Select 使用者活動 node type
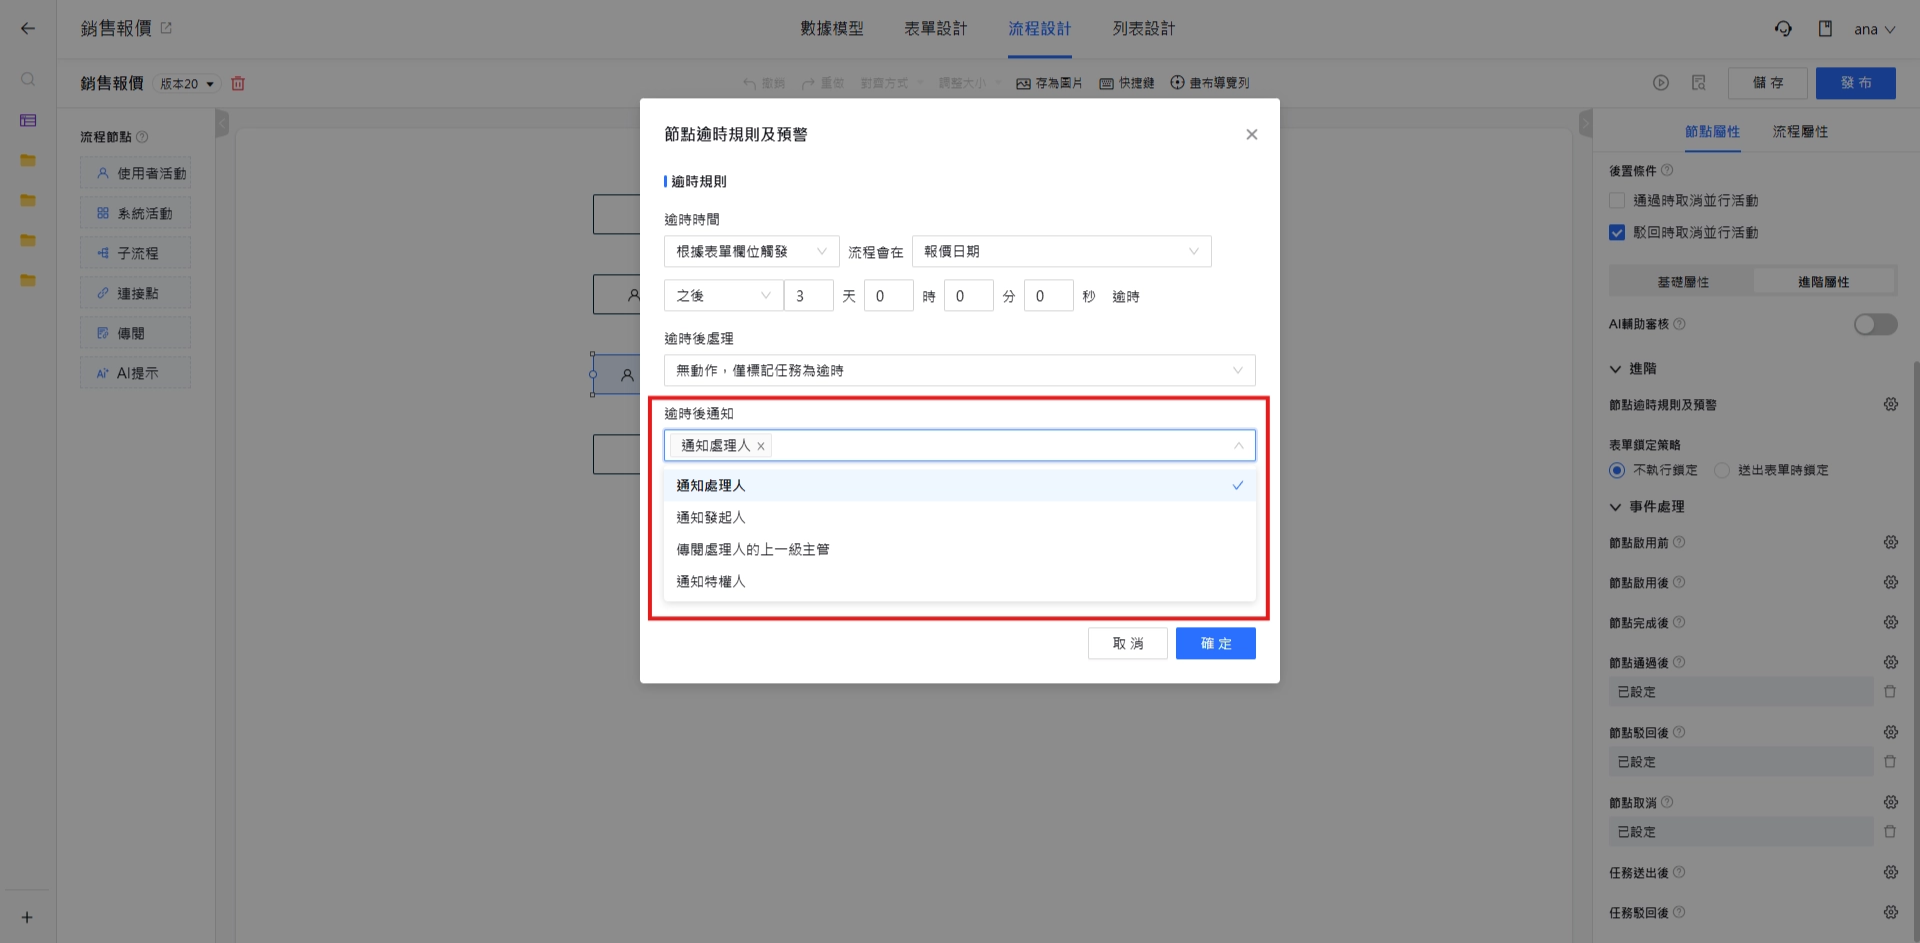 tap(136, 174)
